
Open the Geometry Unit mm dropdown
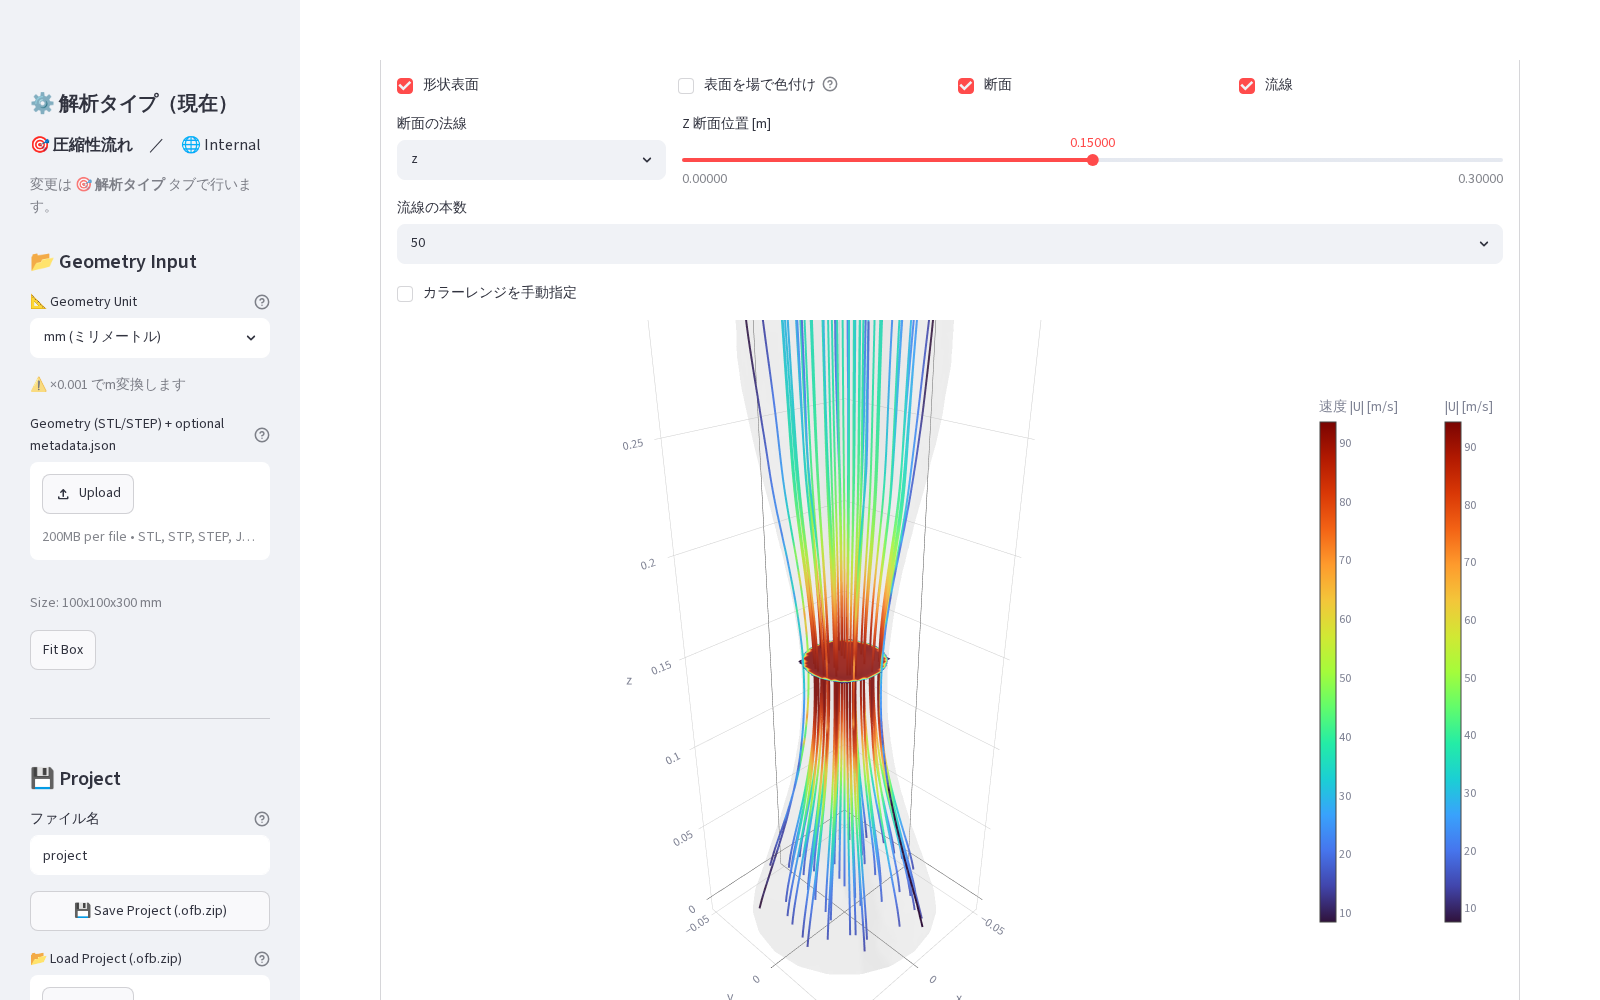click(150, 338)
